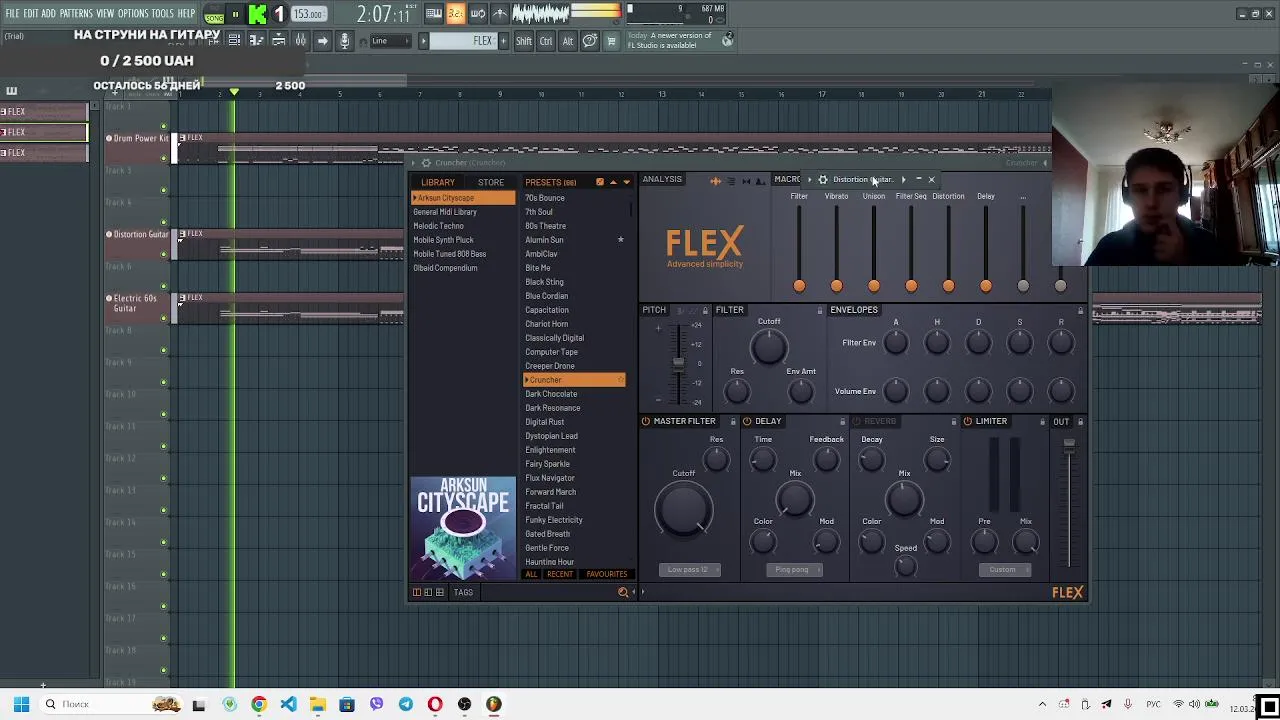
Task: Switch to the LIBRARY tab in FLEX
Action: (x=437, y=182)
